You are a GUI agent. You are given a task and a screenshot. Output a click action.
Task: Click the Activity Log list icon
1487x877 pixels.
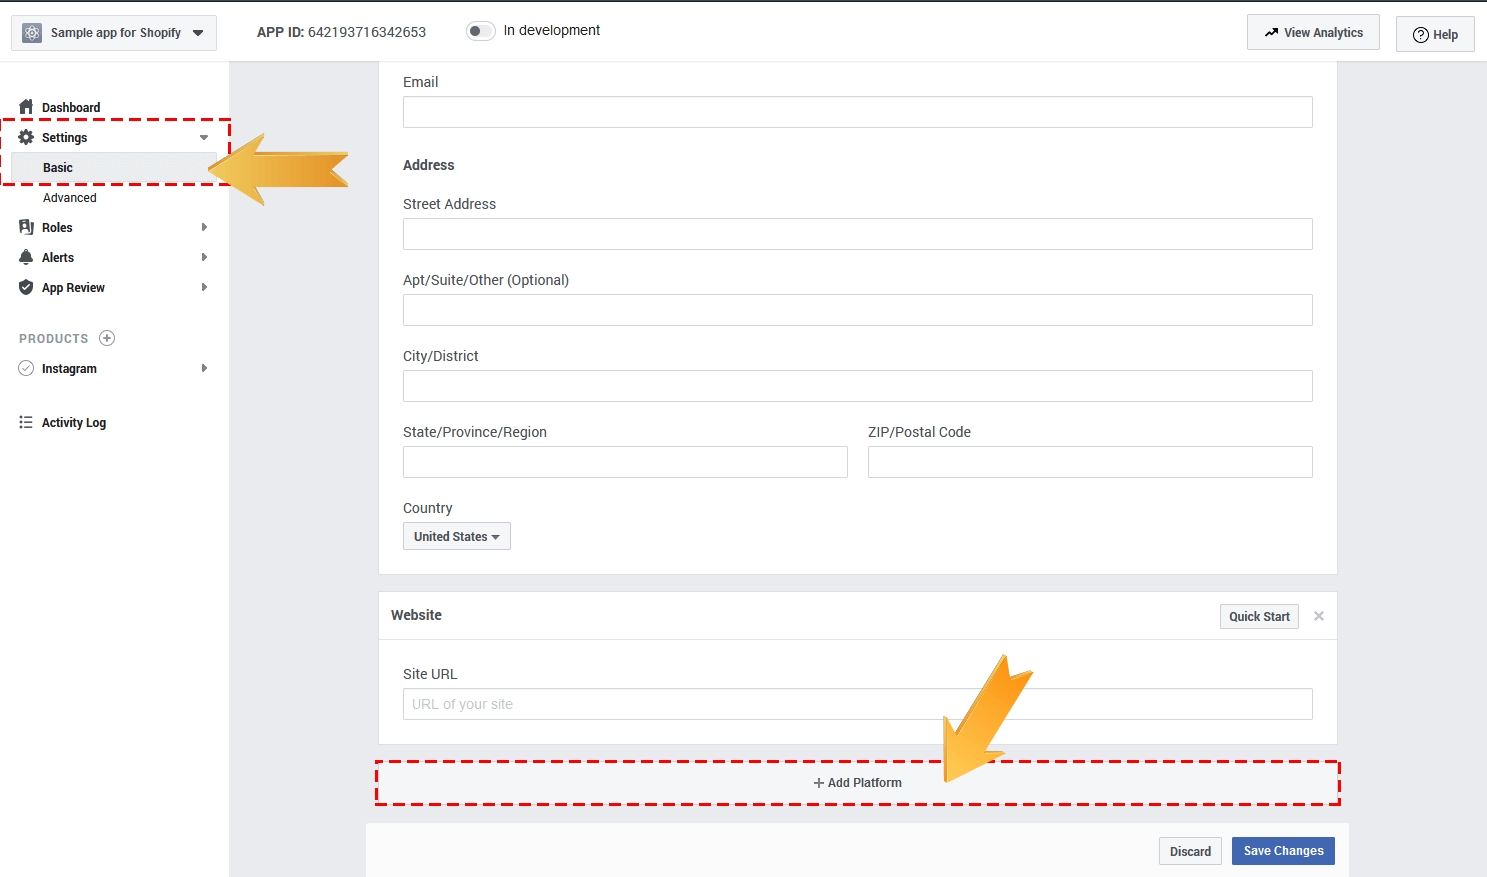click(26, 422)
